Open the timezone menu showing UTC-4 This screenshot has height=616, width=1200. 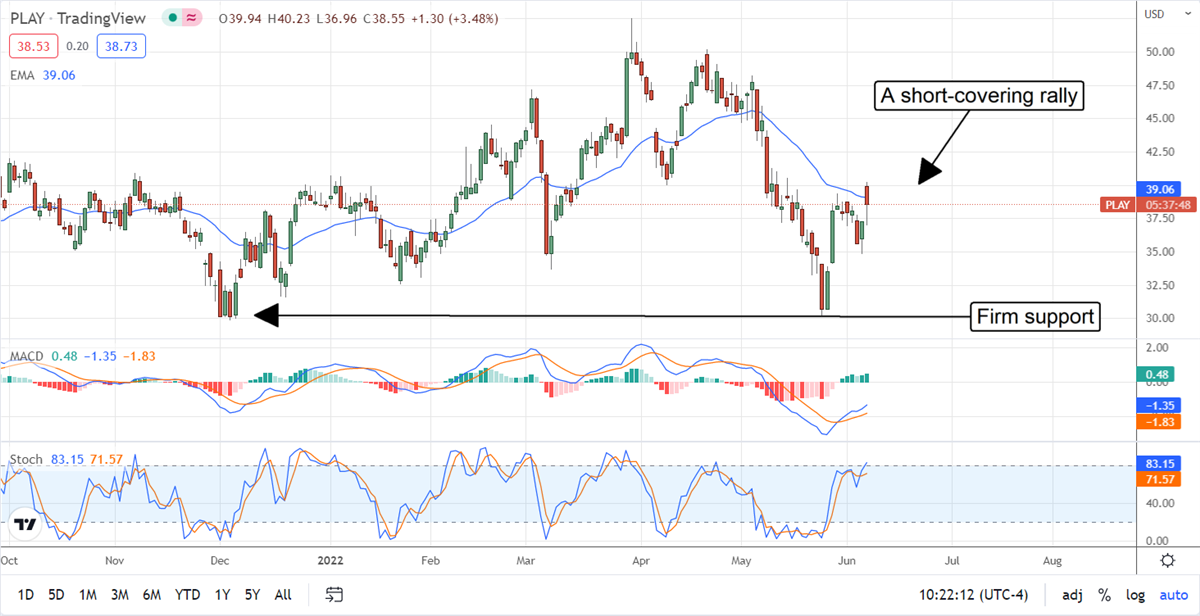point(966,595)
